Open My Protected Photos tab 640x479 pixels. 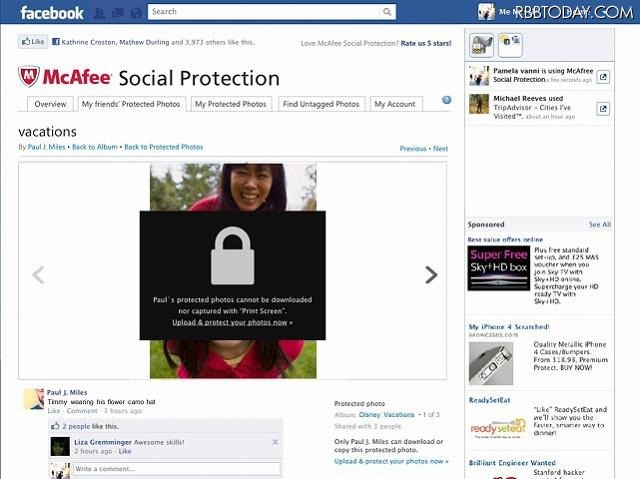point(231,104)
